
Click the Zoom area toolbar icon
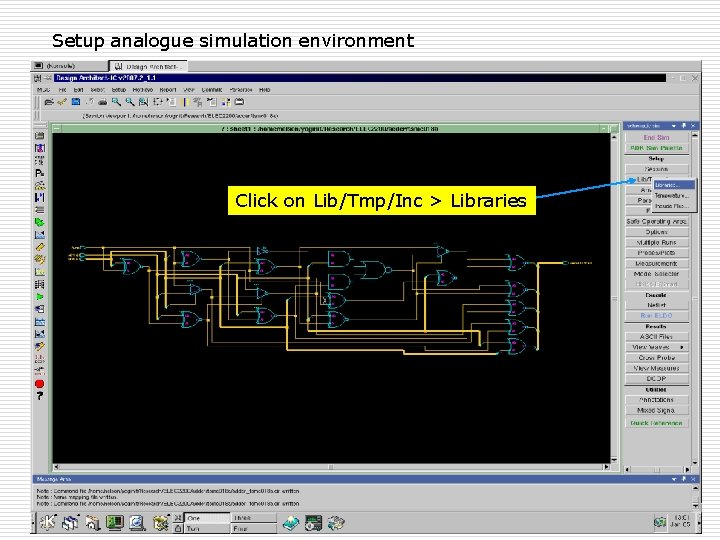144,102
